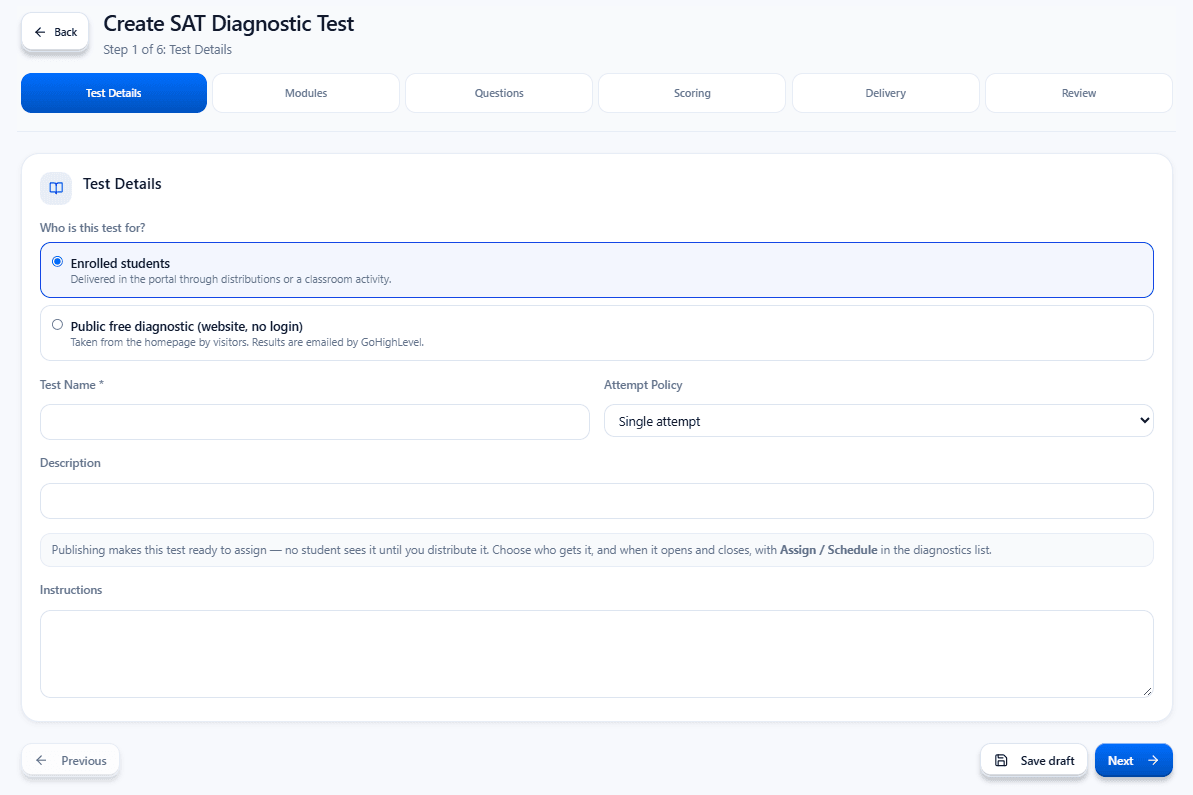Switch to the Review step tab

pyautogui.click(x=1079, y=93)
